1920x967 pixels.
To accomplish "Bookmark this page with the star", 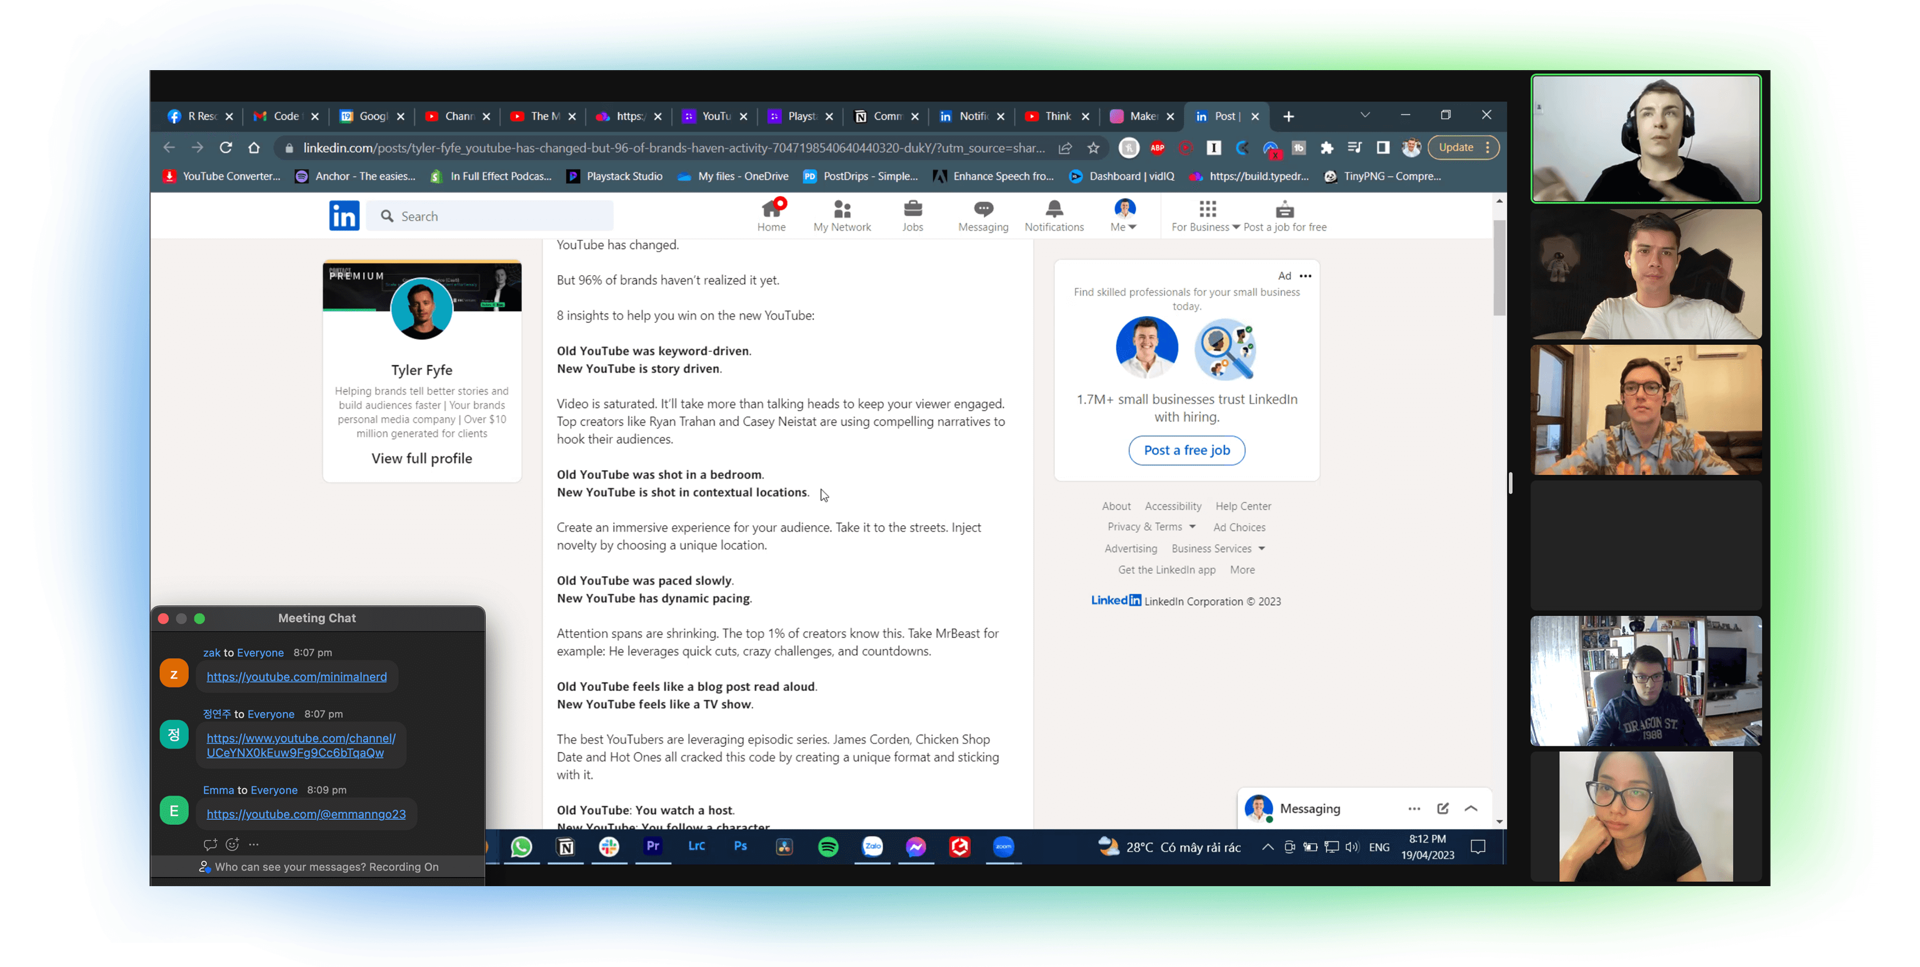I will click(x=1094, y=148).
